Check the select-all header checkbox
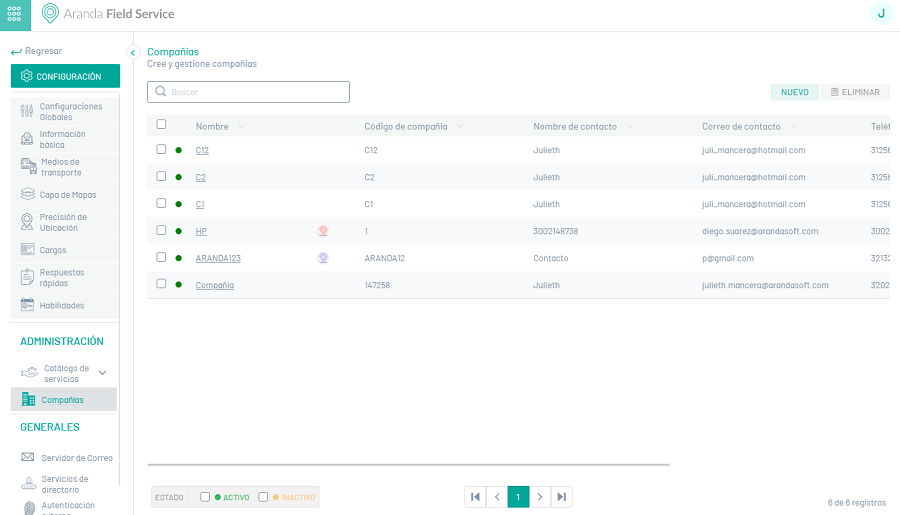The image size is (900, 515). (161, 125)
